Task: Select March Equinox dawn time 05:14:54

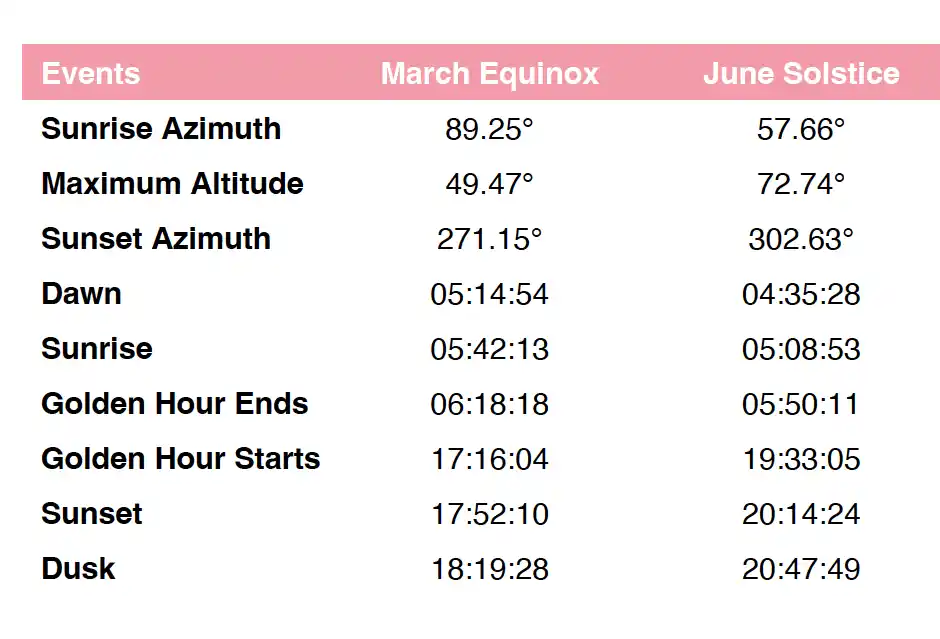Action: point(489,295)
